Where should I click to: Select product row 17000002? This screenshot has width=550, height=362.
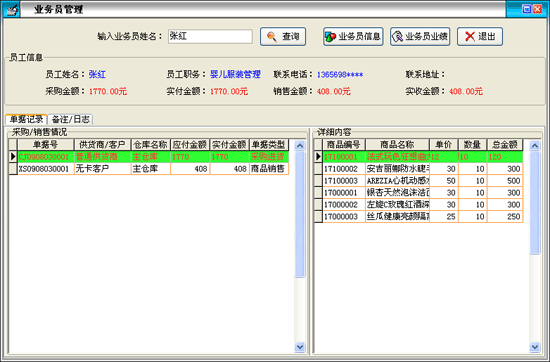tap(423, 205)
